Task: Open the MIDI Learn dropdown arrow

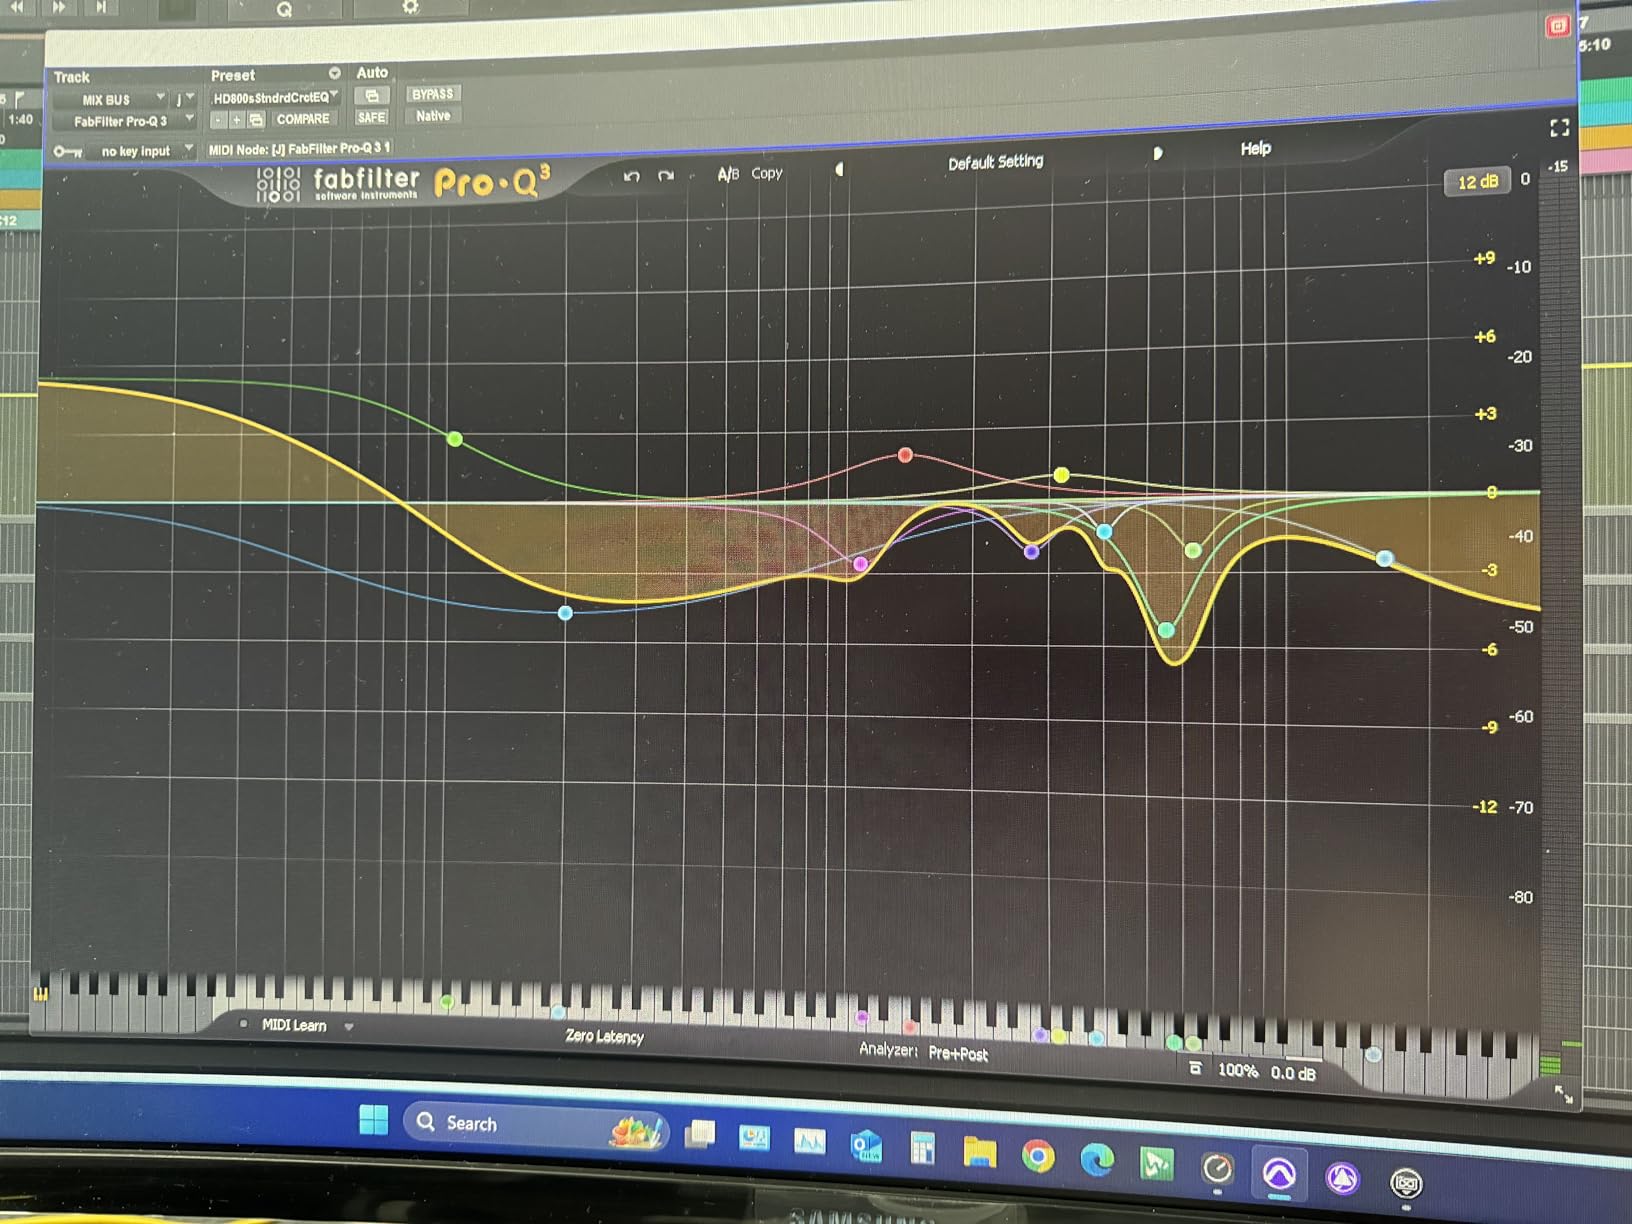Action: (349, 1027)
